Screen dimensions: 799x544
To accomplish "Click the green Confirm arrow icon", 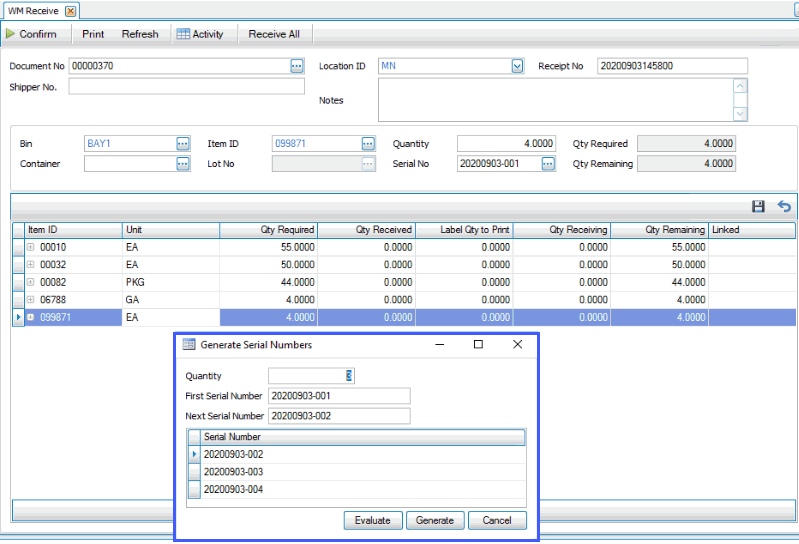I will coord(10,34).
